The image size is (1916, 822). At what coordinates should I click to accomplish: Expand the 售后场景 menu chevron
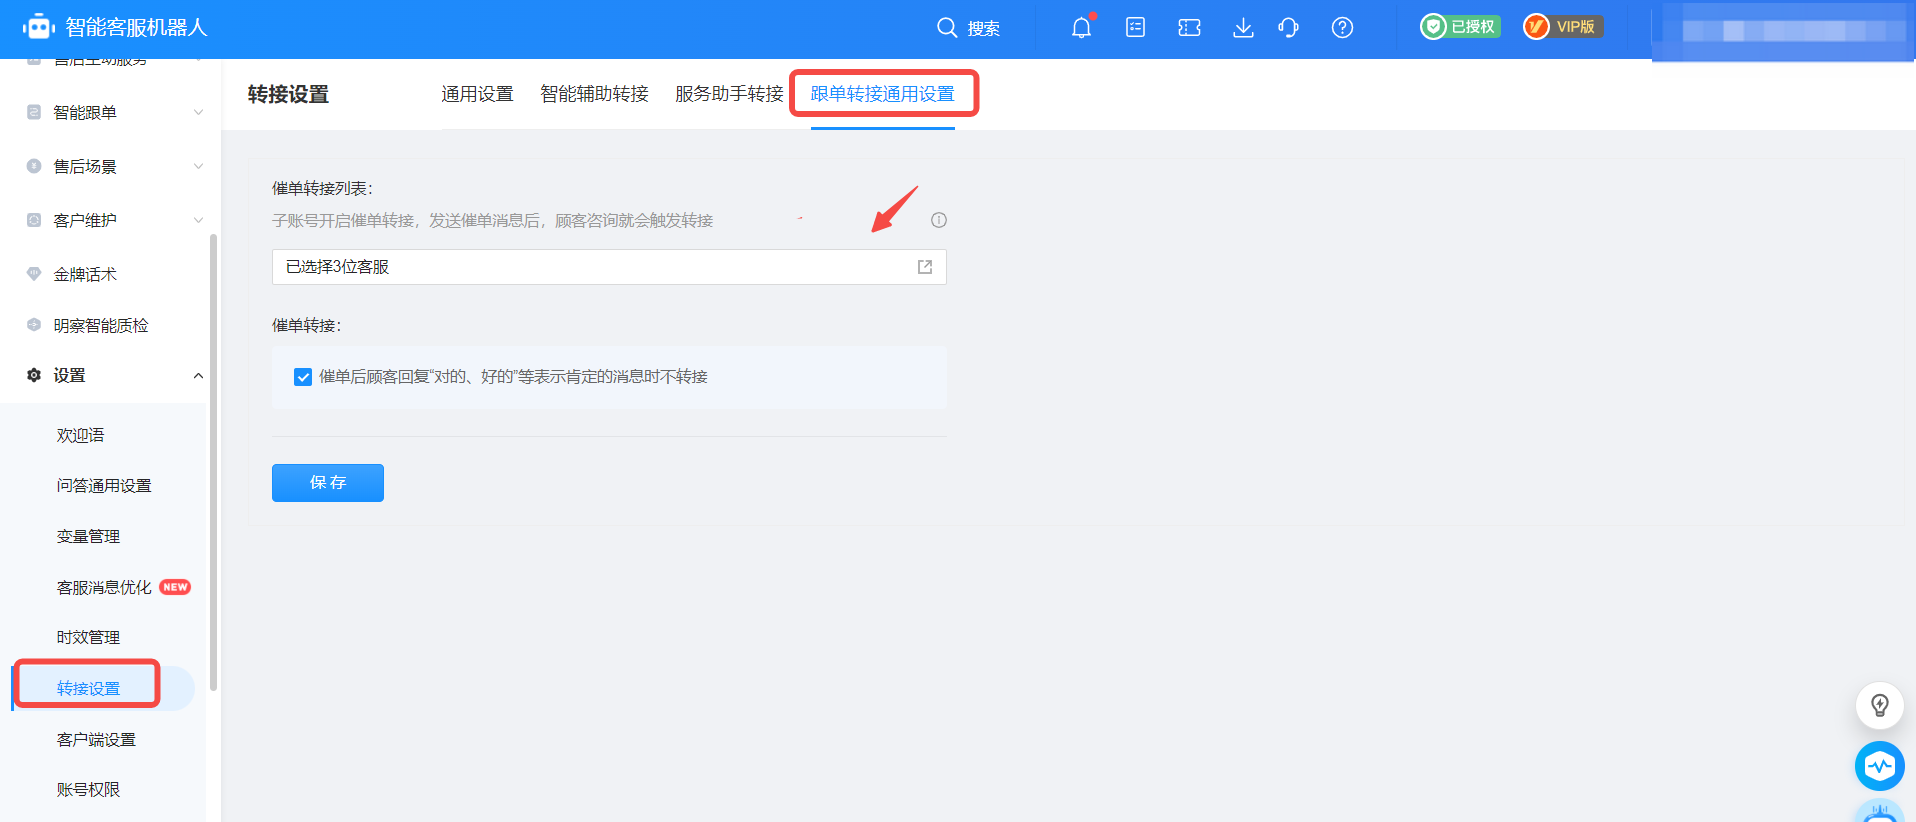198,166
